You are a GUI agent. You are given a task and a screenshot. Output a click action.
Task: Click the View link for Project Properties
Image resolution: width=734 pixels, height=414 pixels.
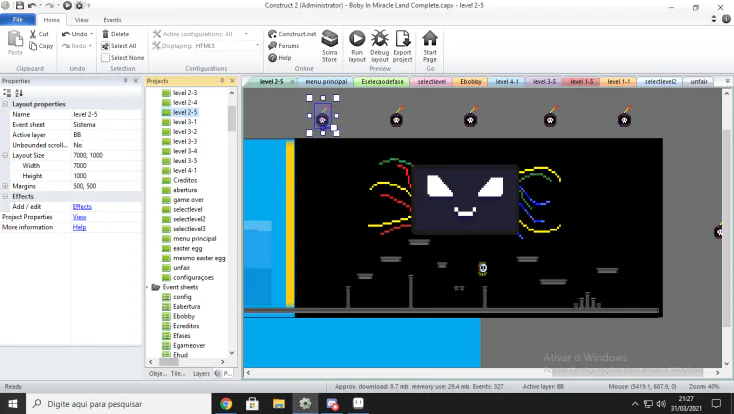(79, 217)
